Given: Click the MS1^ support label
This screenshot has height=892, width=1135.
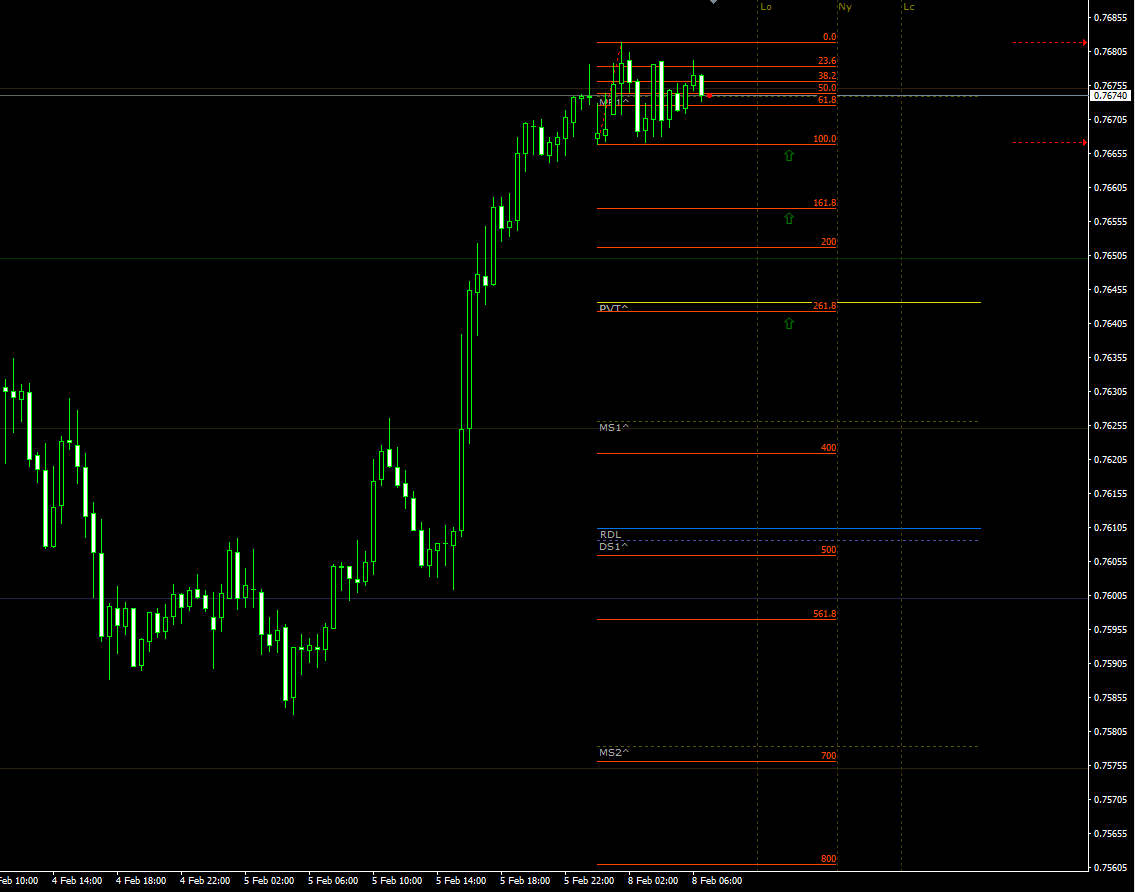Looking at the screenshot, I should point(612,426).
